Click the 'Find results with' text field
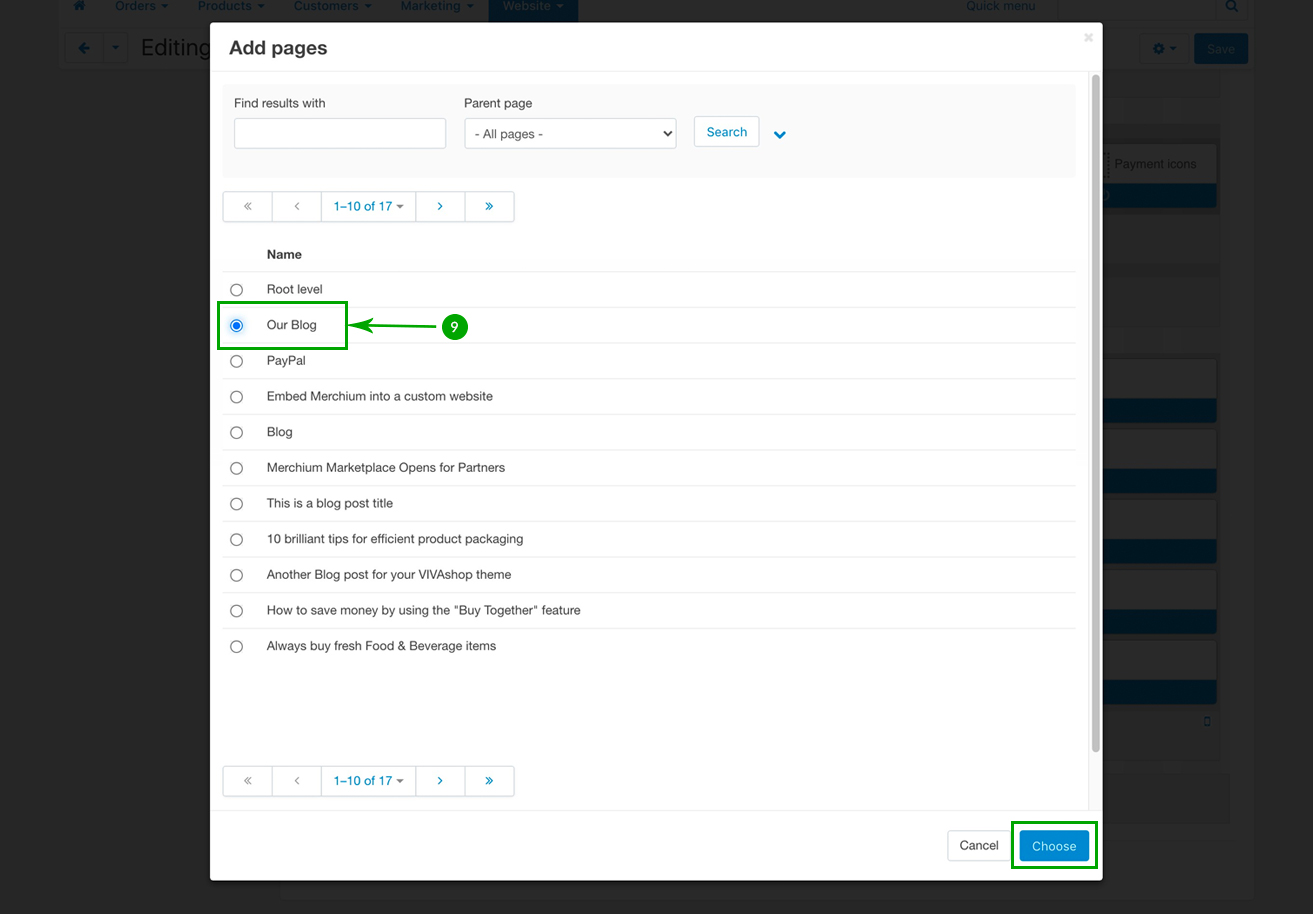 (340, 134)
